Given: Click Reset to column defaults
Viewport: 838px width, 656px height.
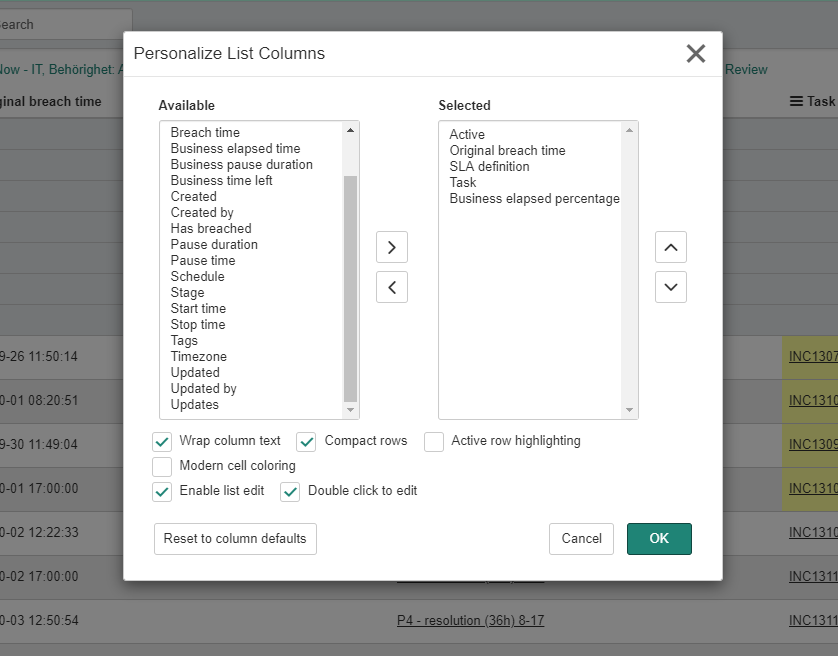Looking at the screenshot, I should coord(234,538).
